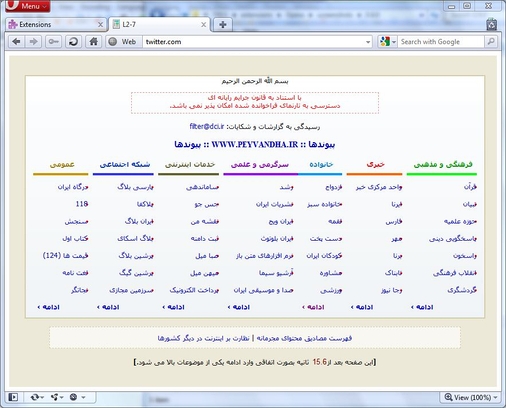Image resolution: width=506 pixels, height=408 pixels.
Task: Open the گردشگری link
Action: (x=462, y=290)
